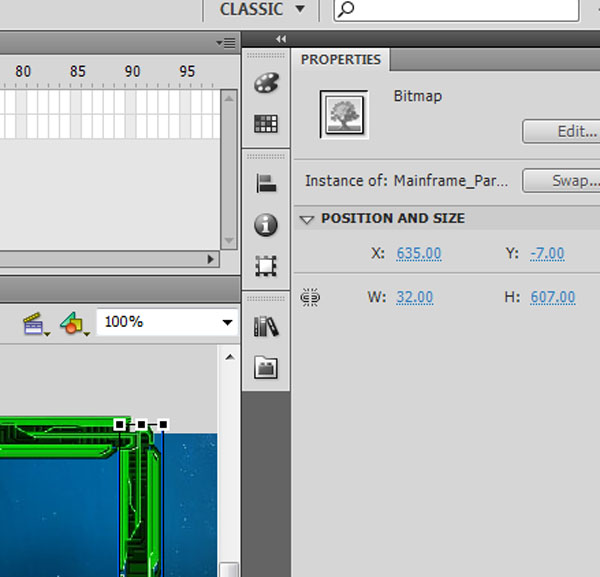
Task: Expand dock panels with double-arrow icon
Action: [x=281, y=39]
